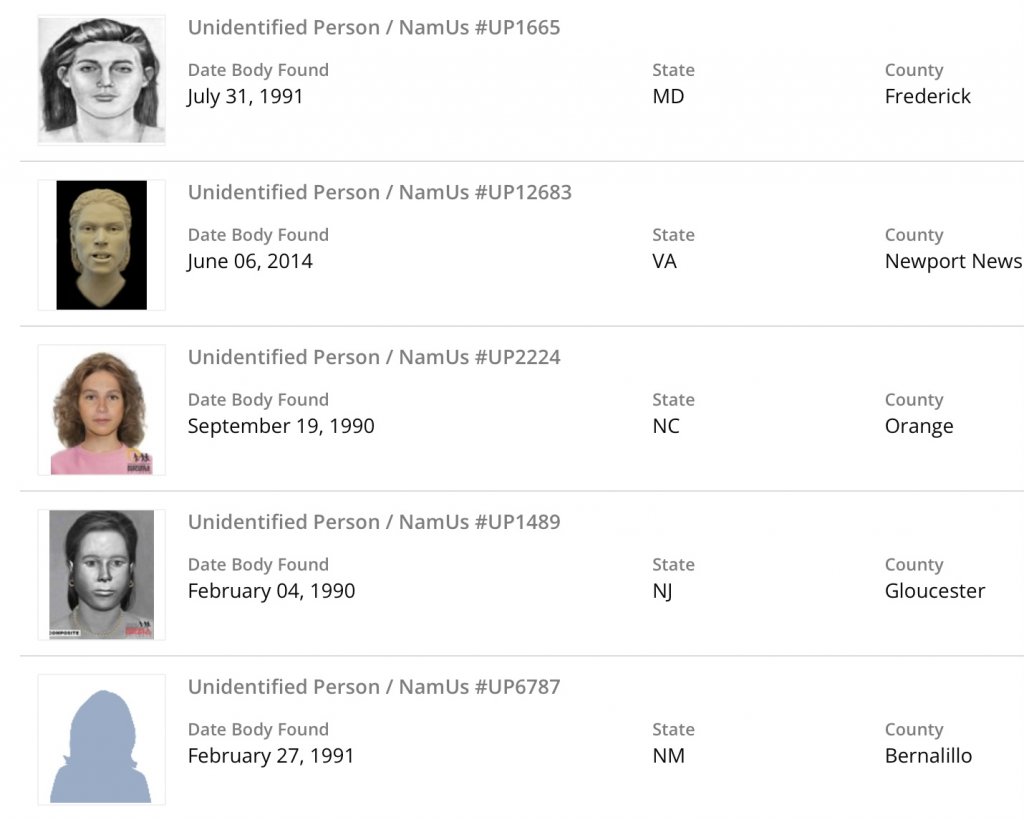Select the NJ state value
Screen dimensions: 1024x820
(663, 592)
